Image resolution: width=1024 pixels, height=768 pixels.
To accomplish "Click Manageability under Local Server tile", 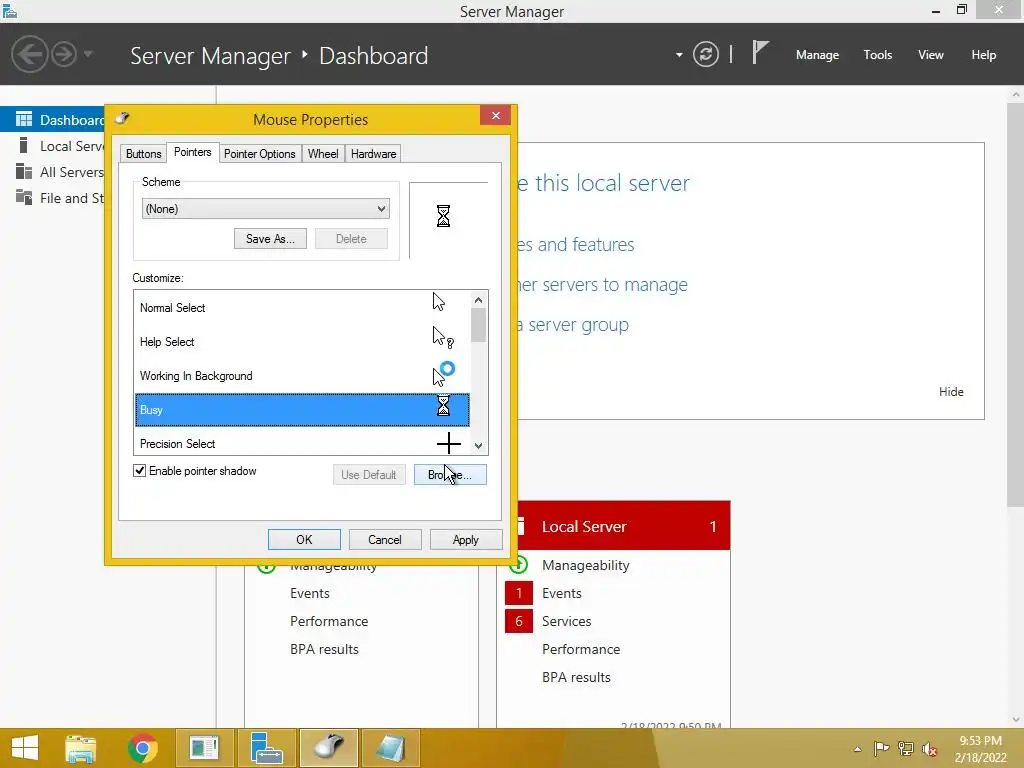I will [585, 565].
